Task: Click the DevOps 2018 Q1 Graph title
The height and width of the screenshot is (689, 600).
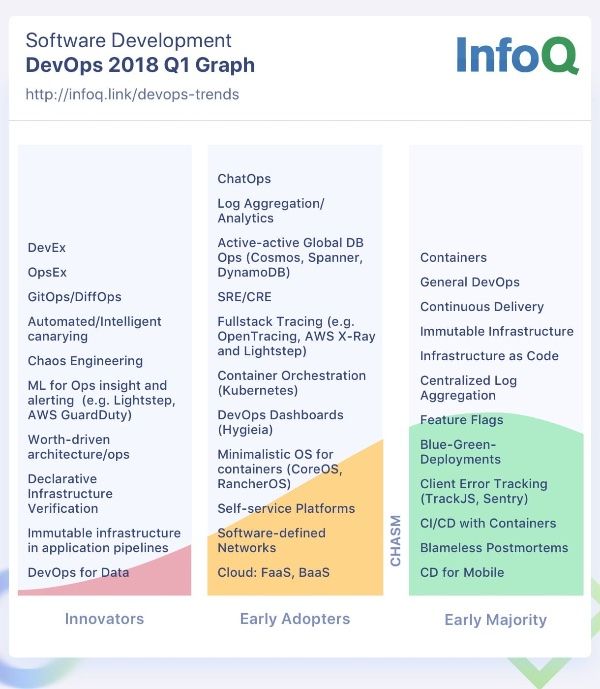Action: coord(140,65)
